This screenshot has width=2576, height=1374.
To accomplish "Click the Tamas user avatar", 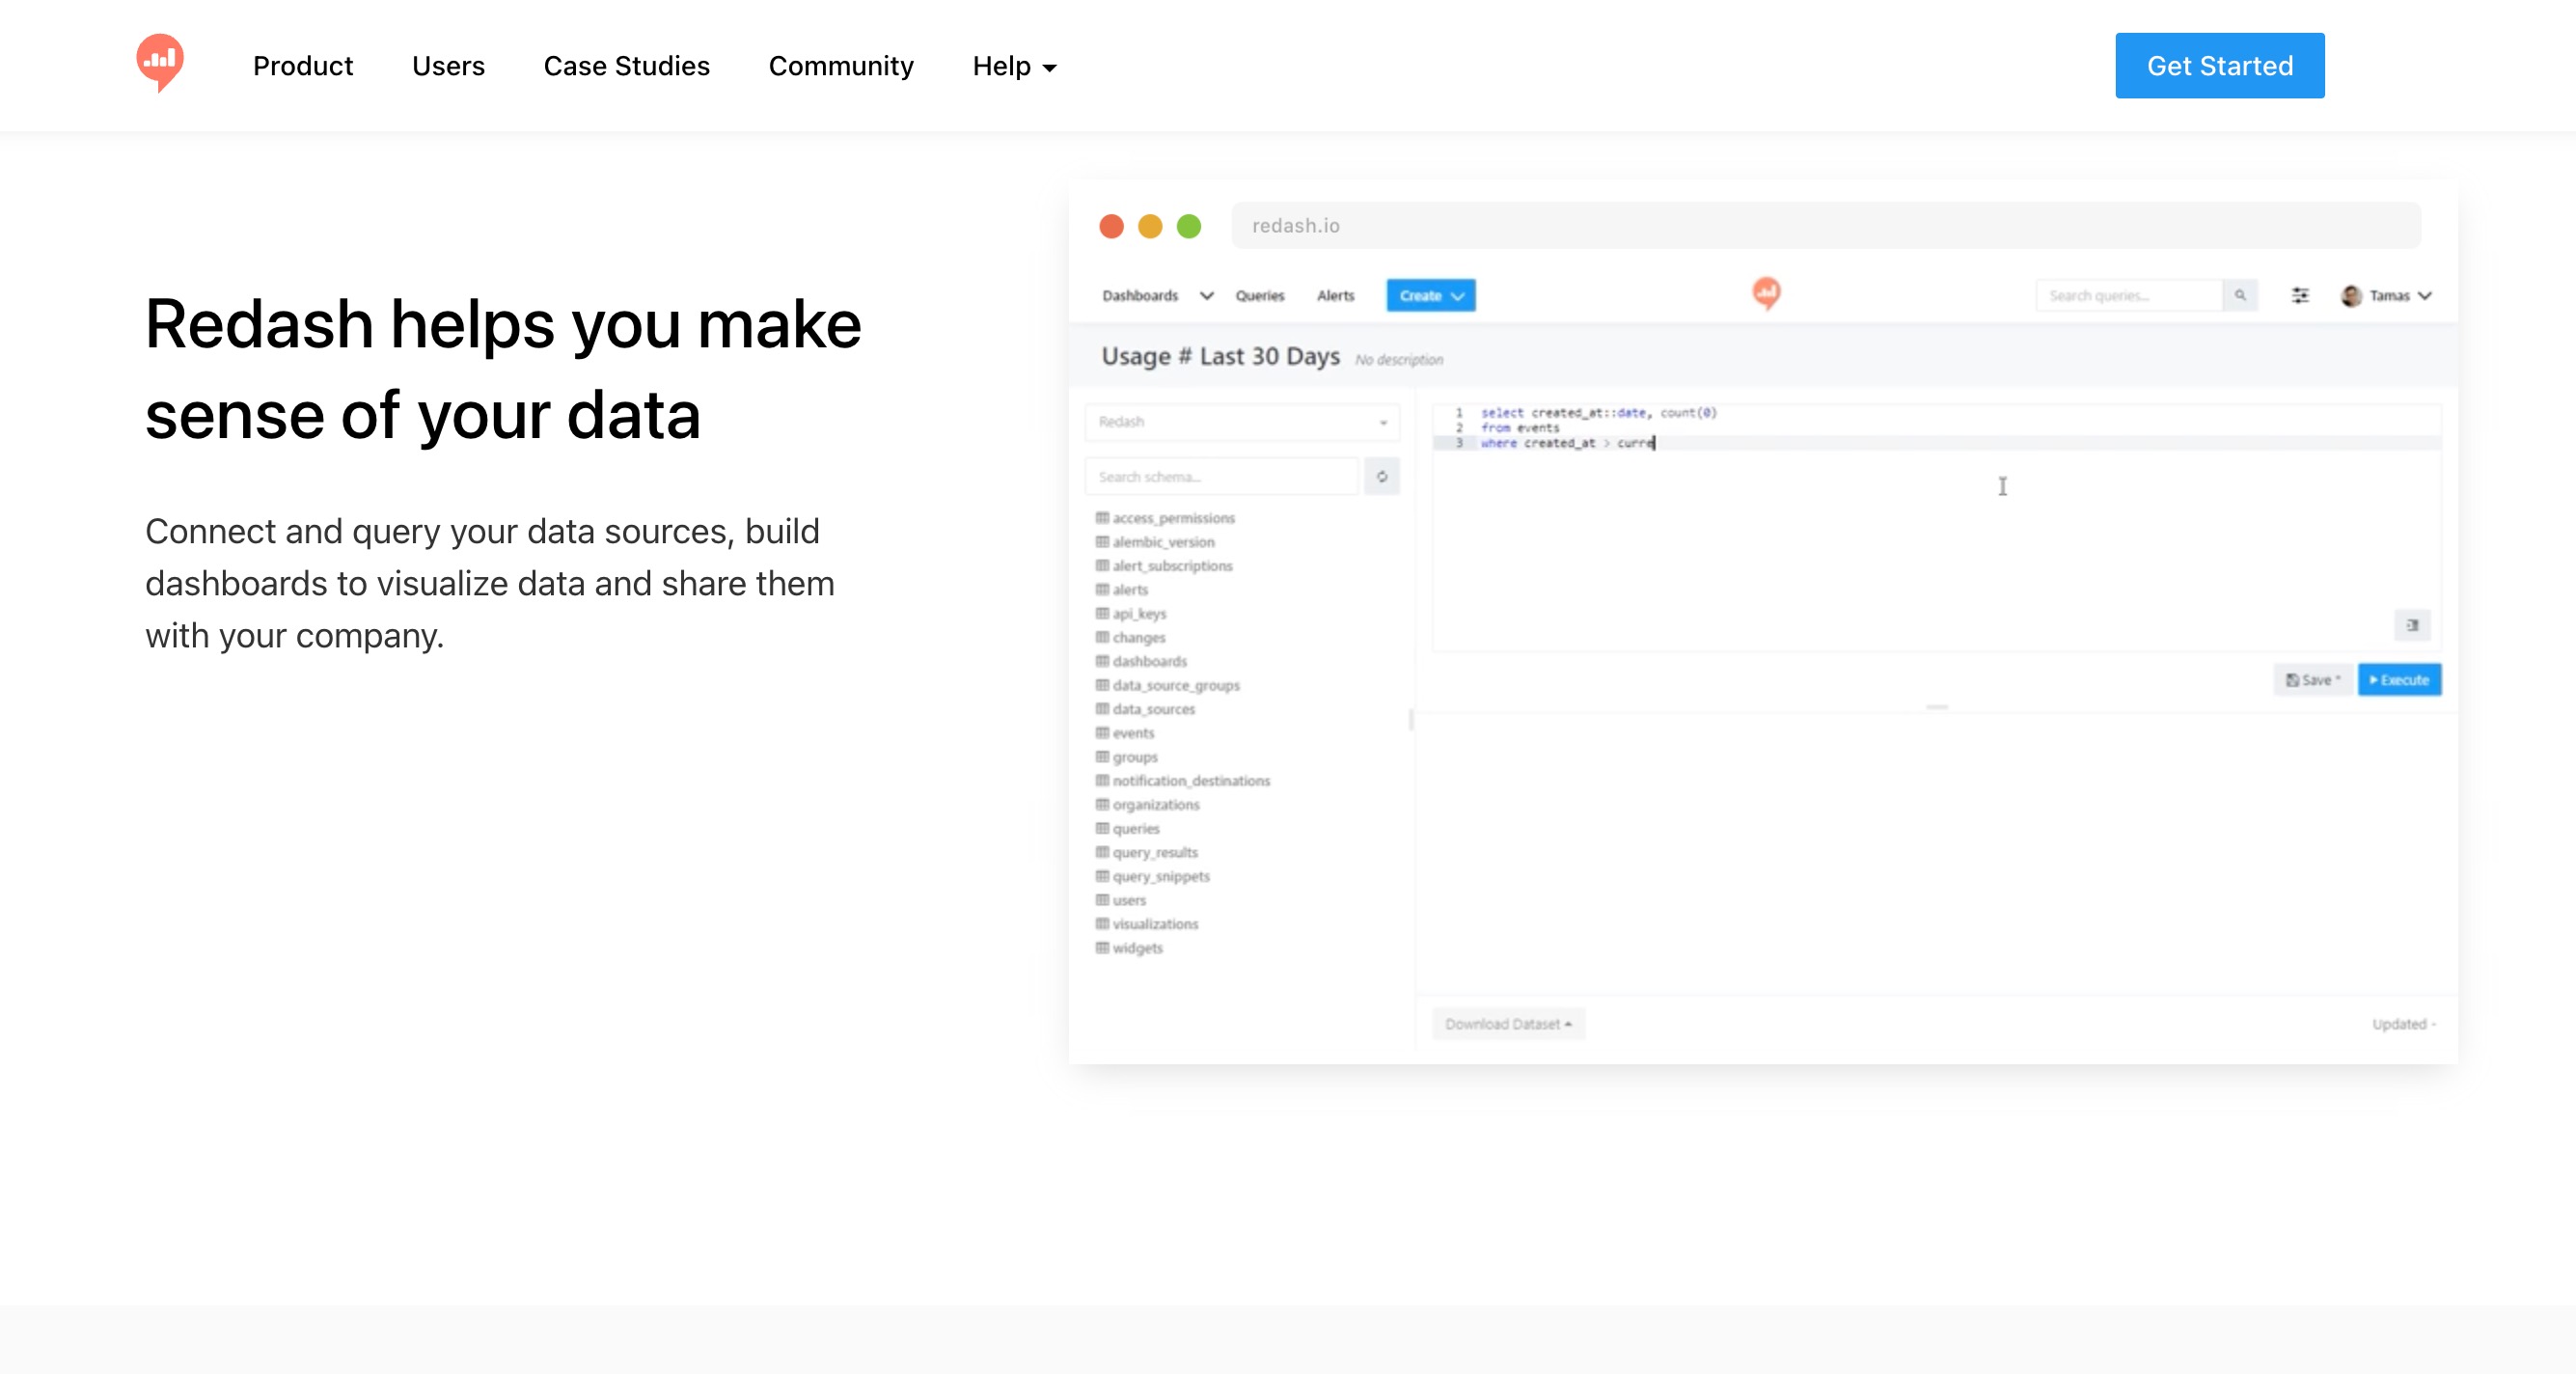I will tap(2351, 296).
